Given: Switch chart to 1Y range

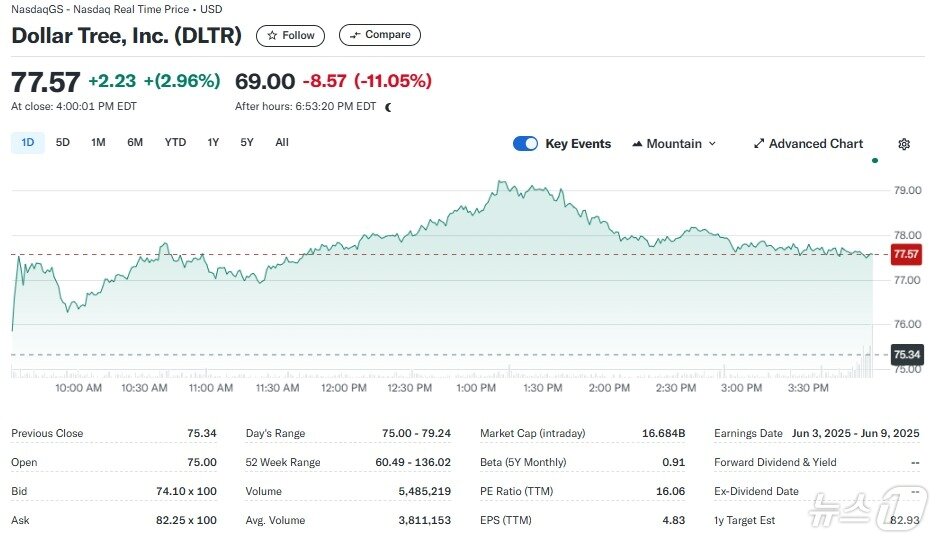Looking at the screenshot, I should [x=213, y=143].
